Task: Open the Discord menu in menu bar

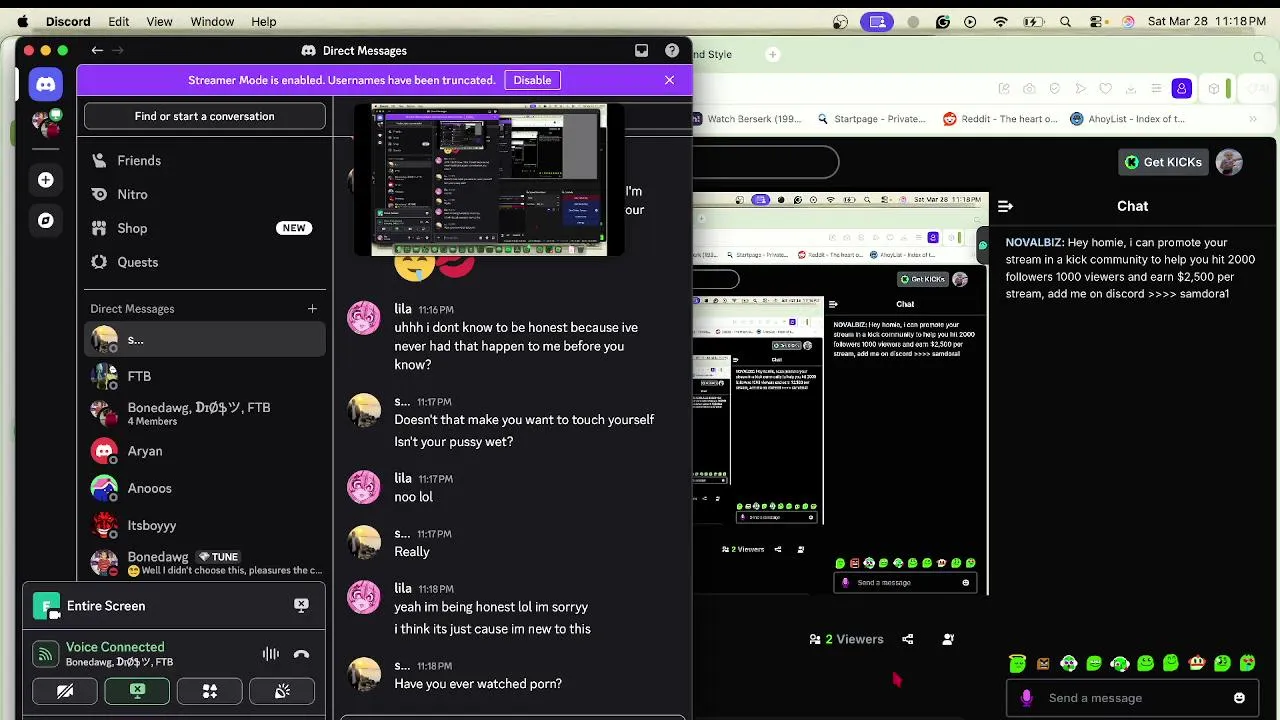Action: point(68,21)
